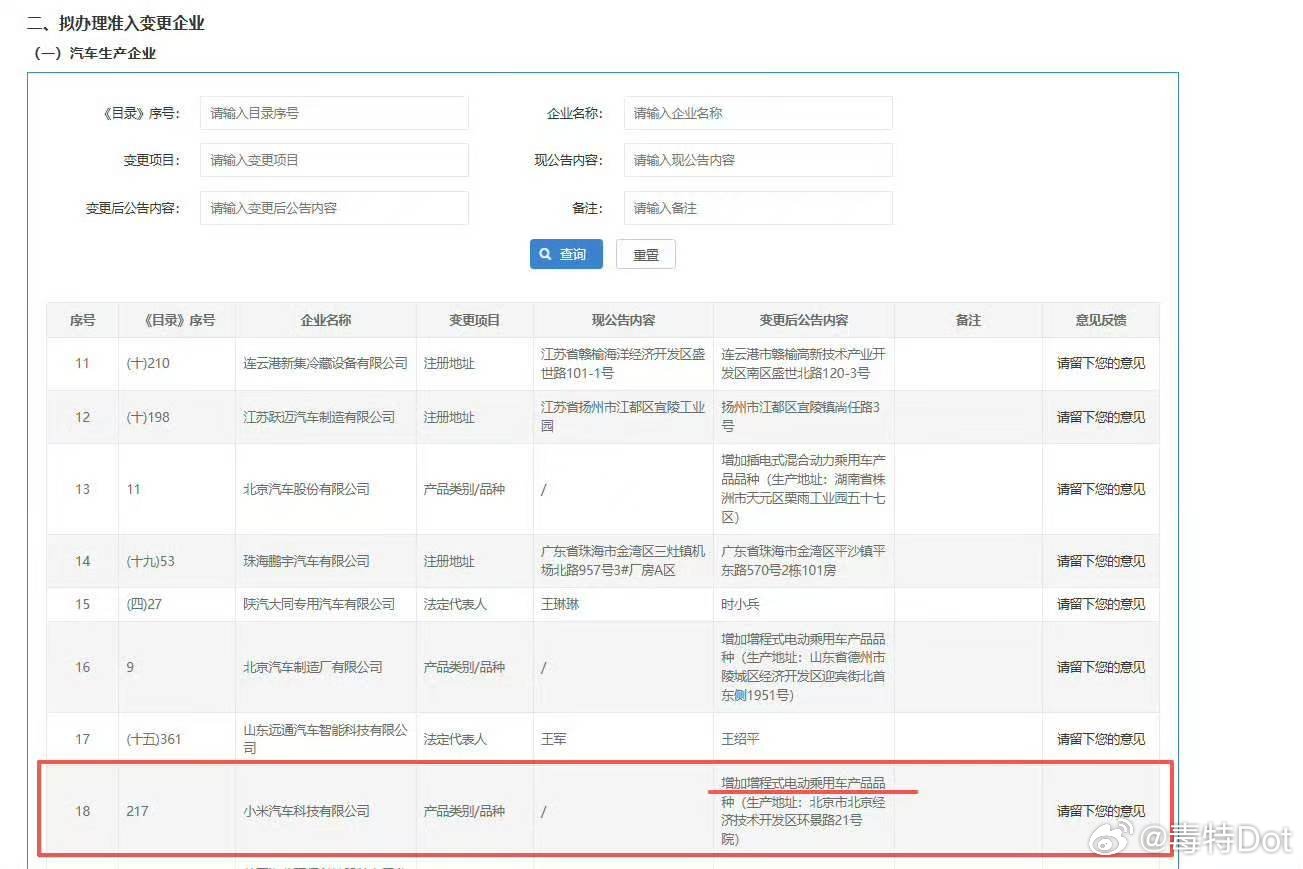Click 王军 in 现公告内容 column
This screenshot has height=869, width=1303.
tap(554, 739)
